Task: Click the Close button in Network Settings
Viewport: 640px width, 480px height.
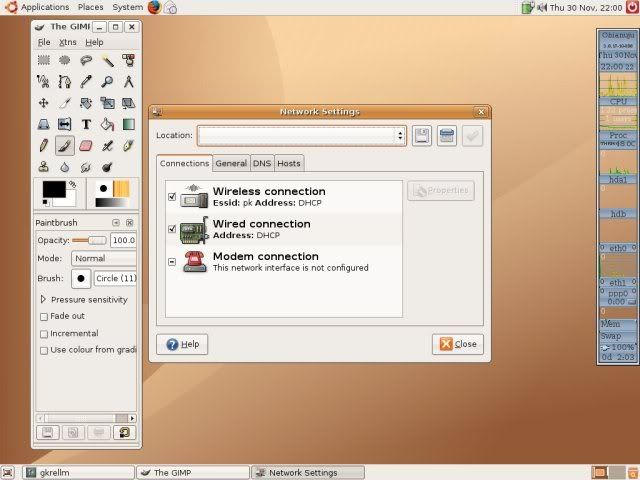Action: pos(458,344)
